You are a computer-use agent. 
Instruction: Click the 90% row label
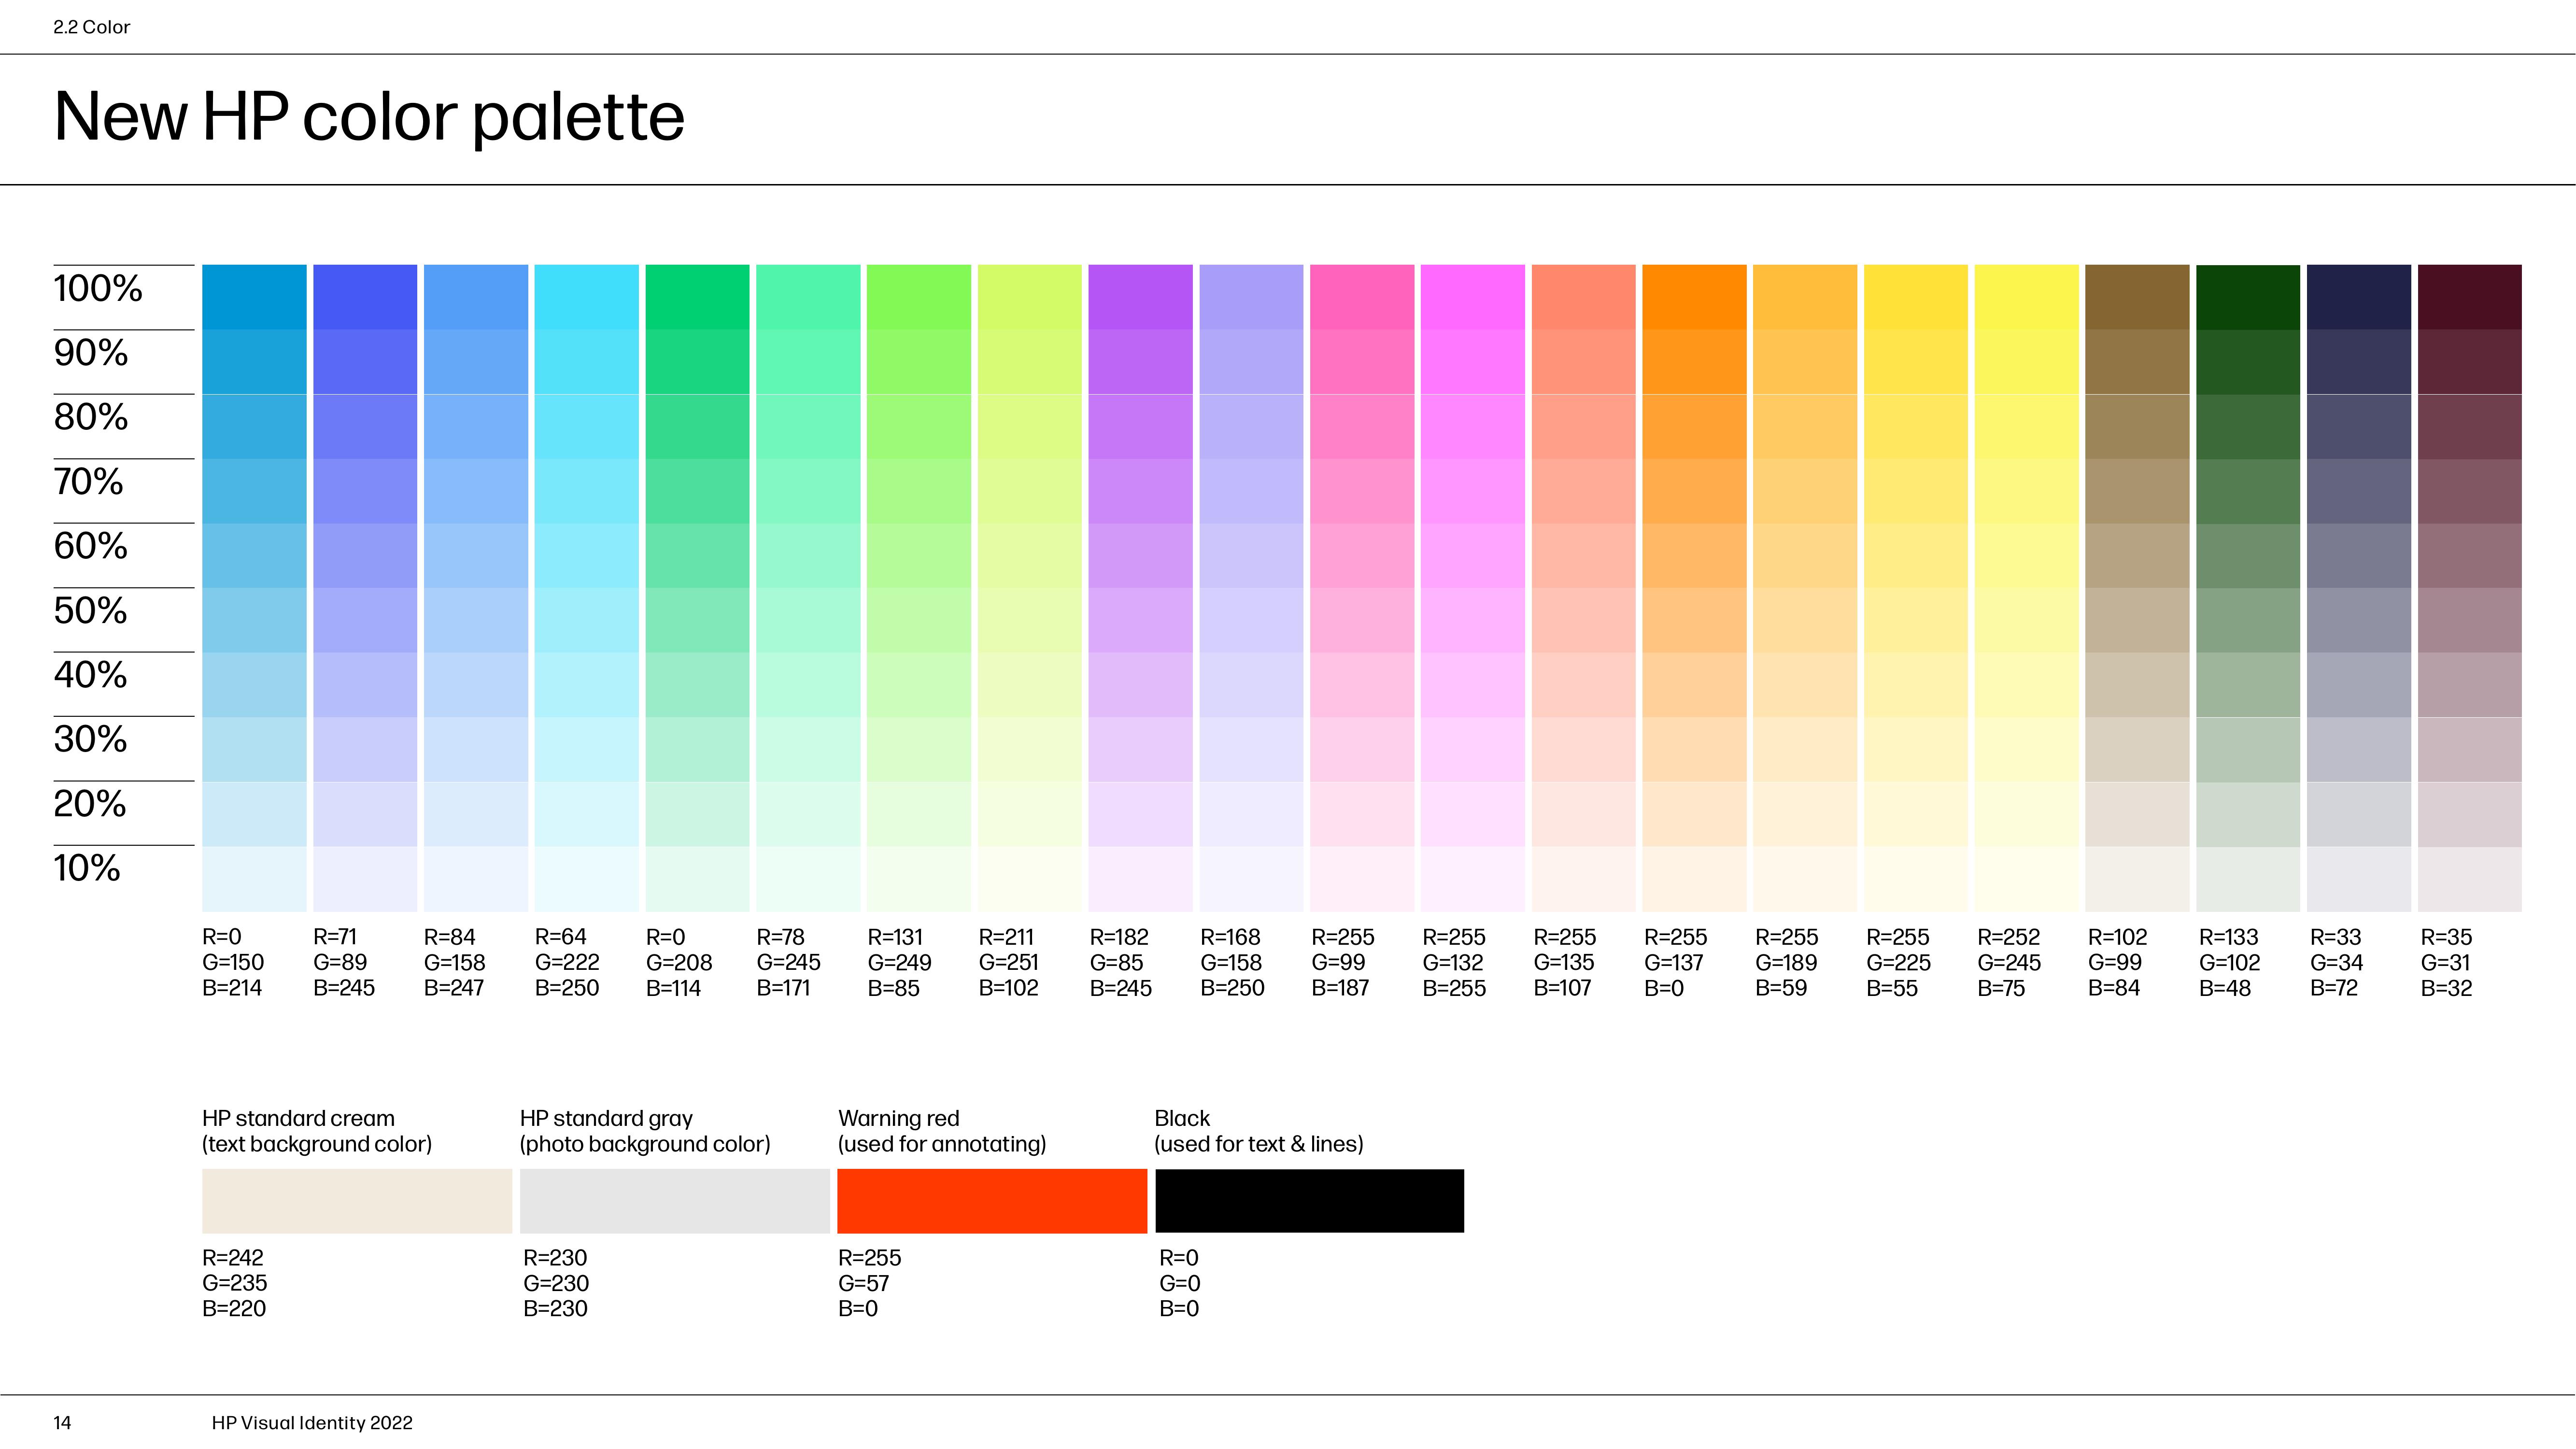point(91,353)
